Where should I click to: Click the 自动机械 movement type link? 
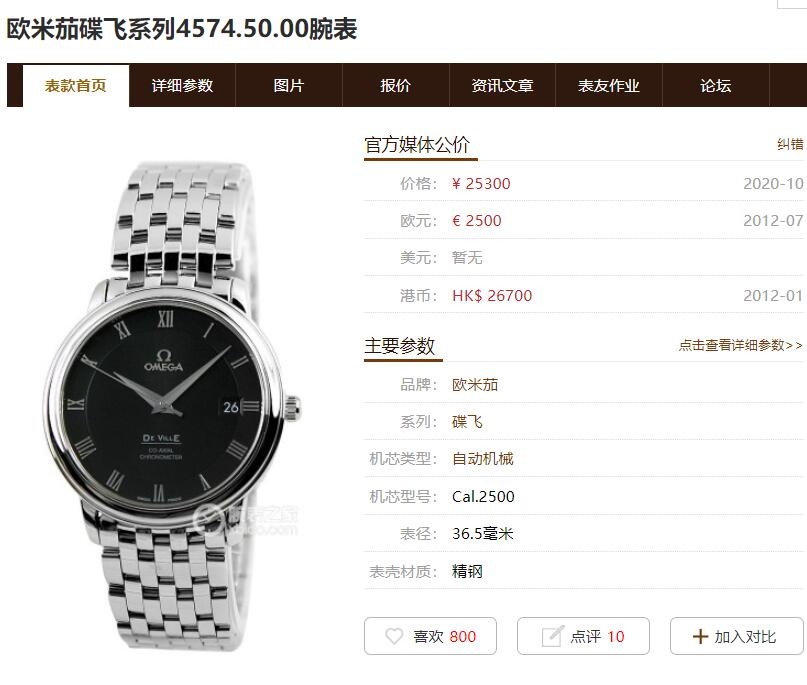click(482, 459)
